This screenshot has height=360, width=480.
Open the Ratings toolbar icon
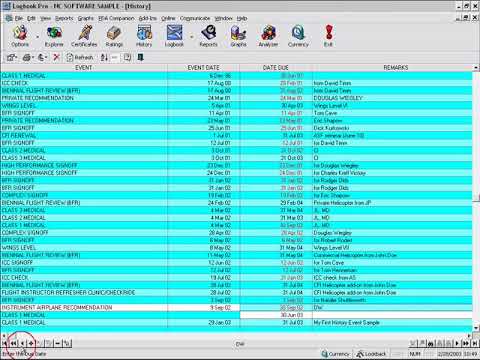114,36
